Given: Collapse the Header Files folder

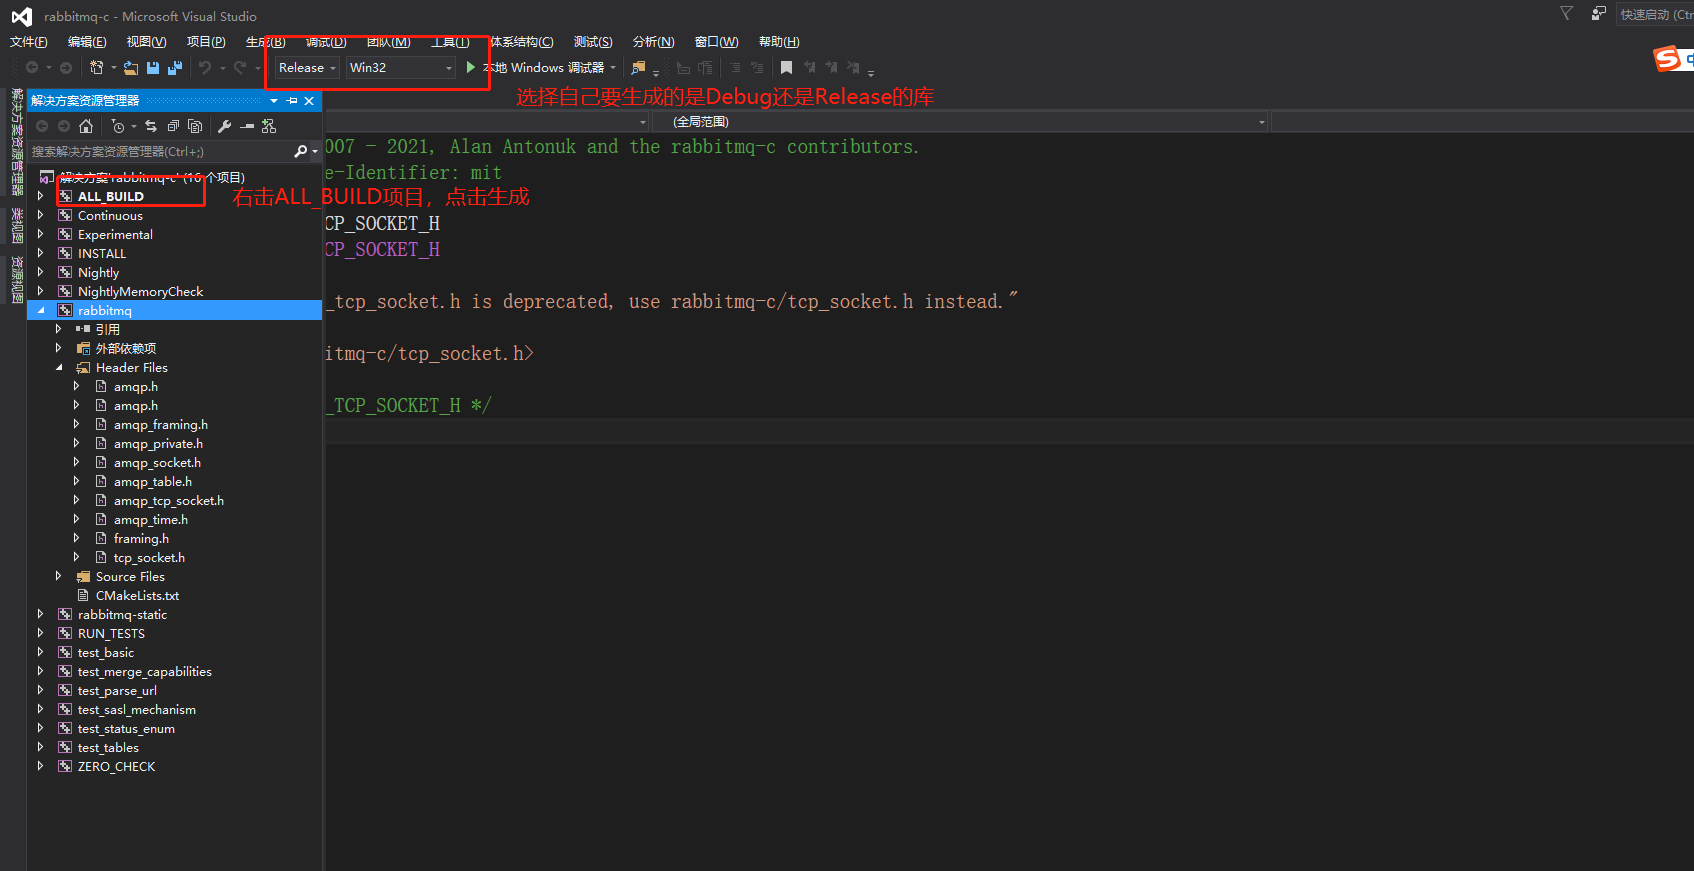Looking at the screenshot, I should (x=59, y=367).
